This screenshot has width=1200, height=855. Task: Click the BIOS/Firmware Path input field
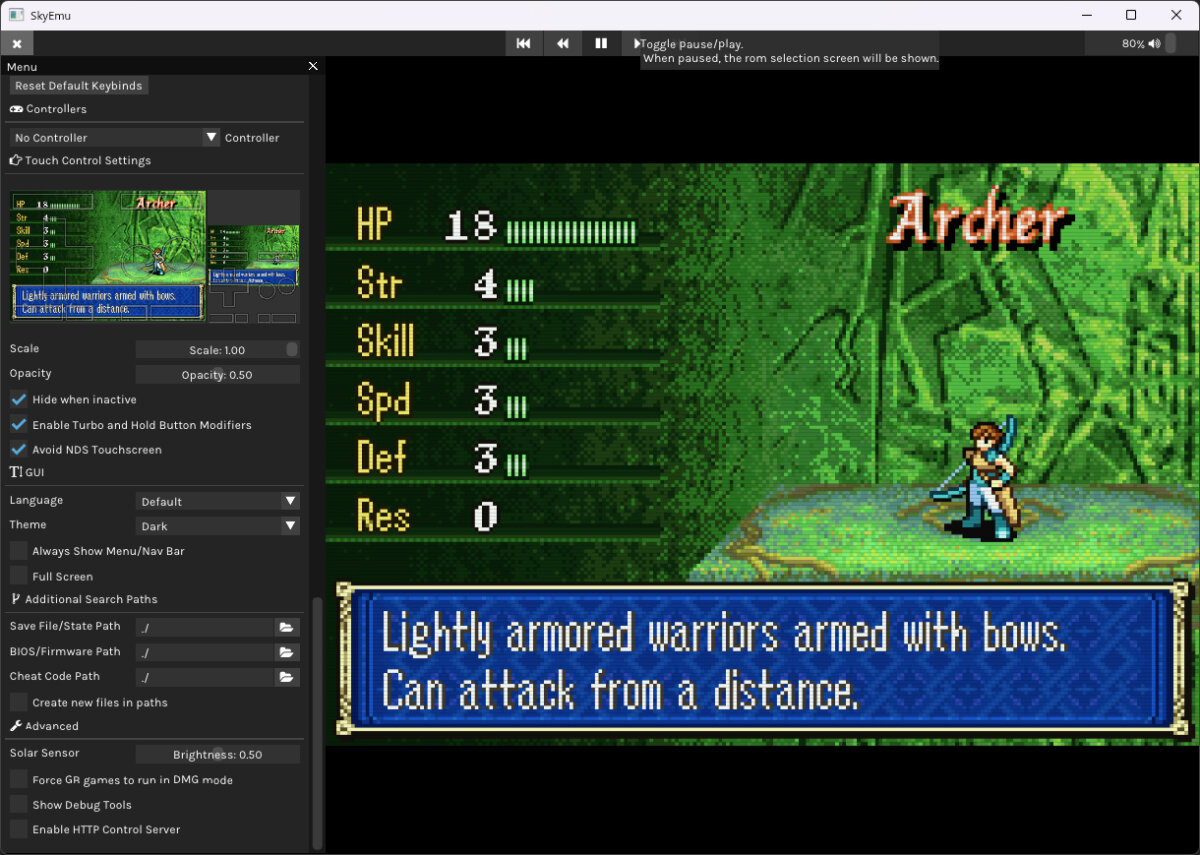coord(204,652)
